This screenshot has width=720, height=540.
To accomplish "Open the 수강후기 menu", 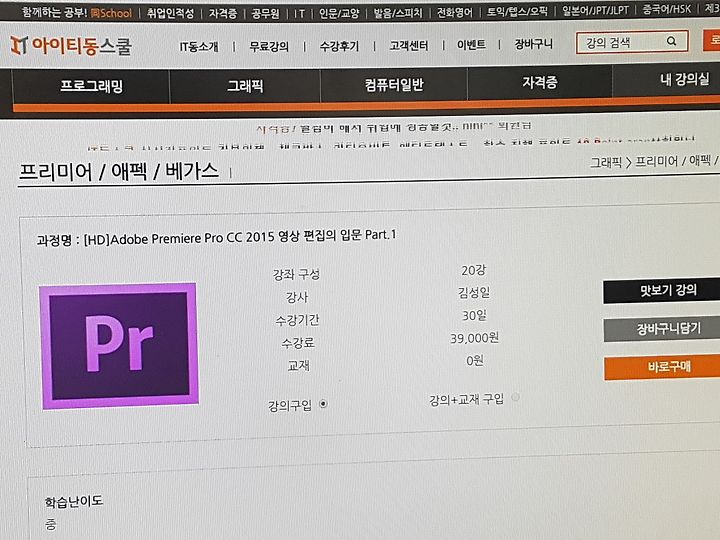I will 339,45.
